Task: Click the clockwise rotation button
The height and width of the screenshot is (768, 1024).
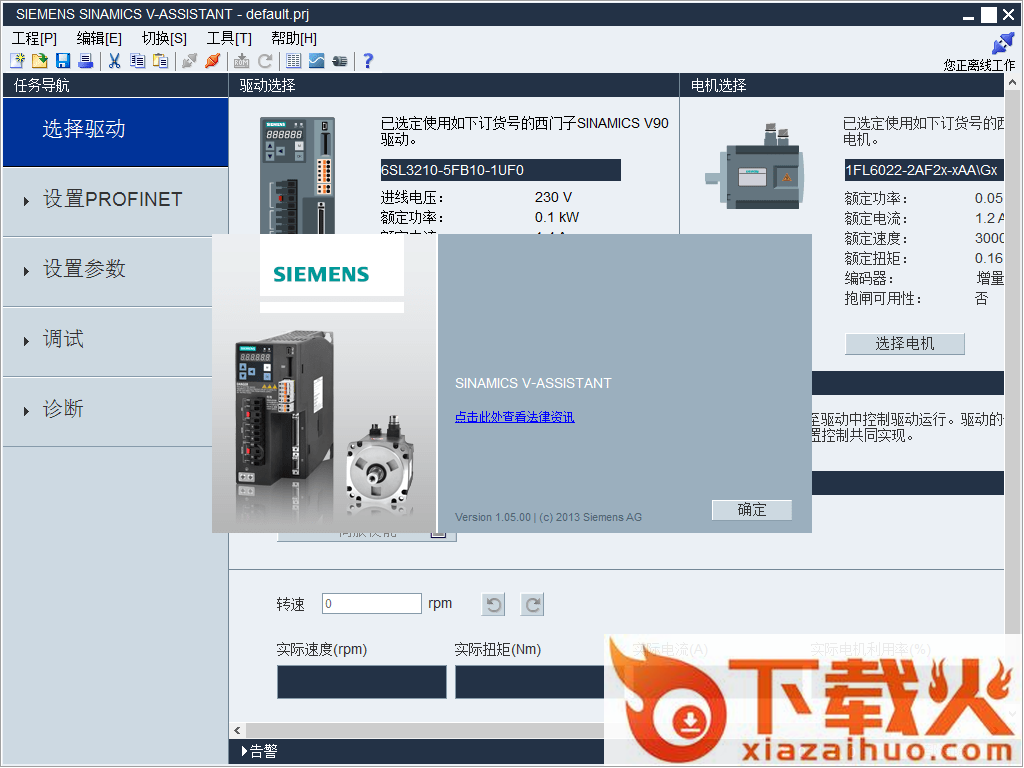Action: 532,605
